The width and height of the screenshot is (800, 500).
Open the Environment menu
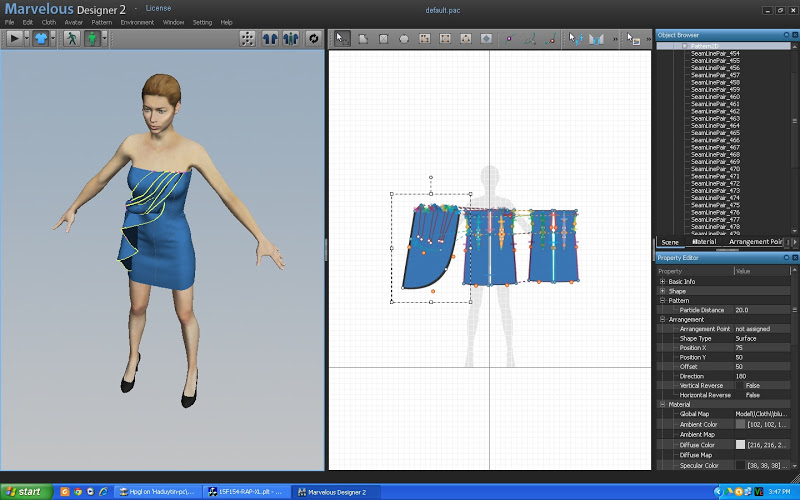137,22
